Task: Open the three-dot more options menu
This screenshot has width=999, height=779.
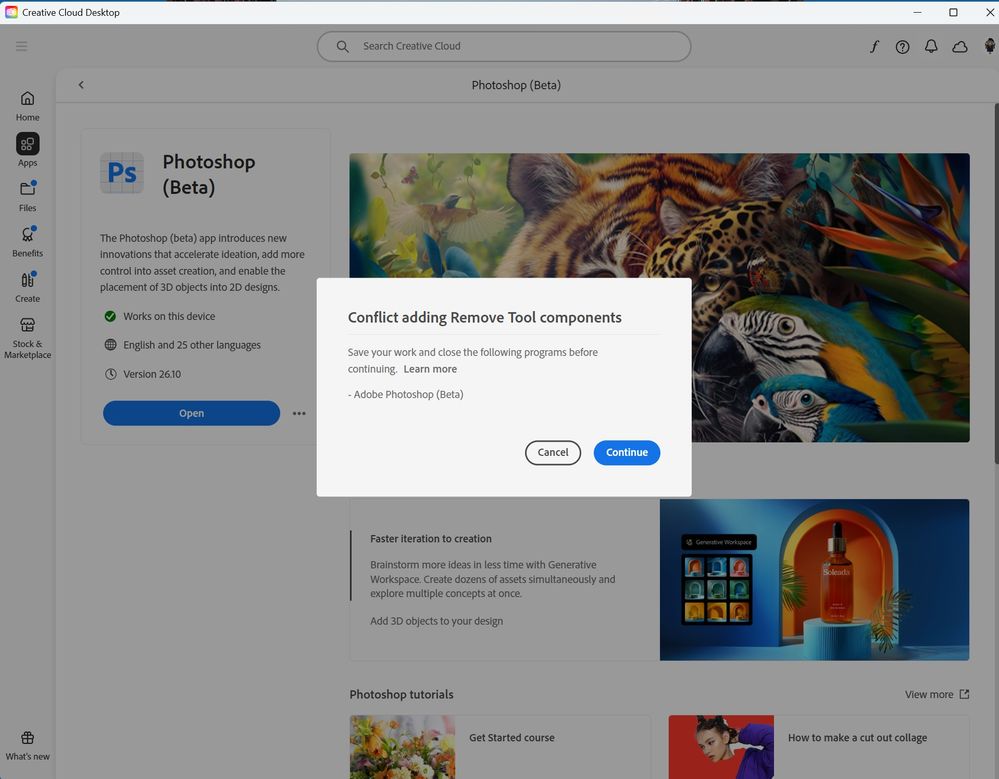Action: tap(299, 413)
